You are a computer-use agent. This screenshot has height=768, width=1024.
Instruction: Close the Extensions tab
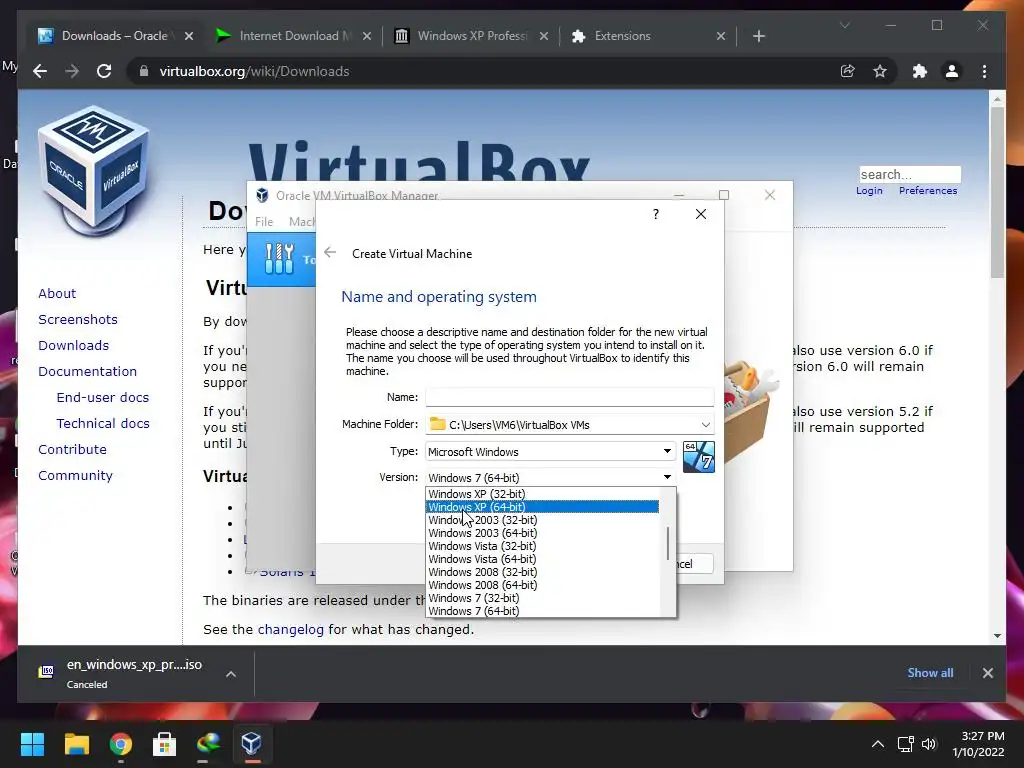(721, 37)
